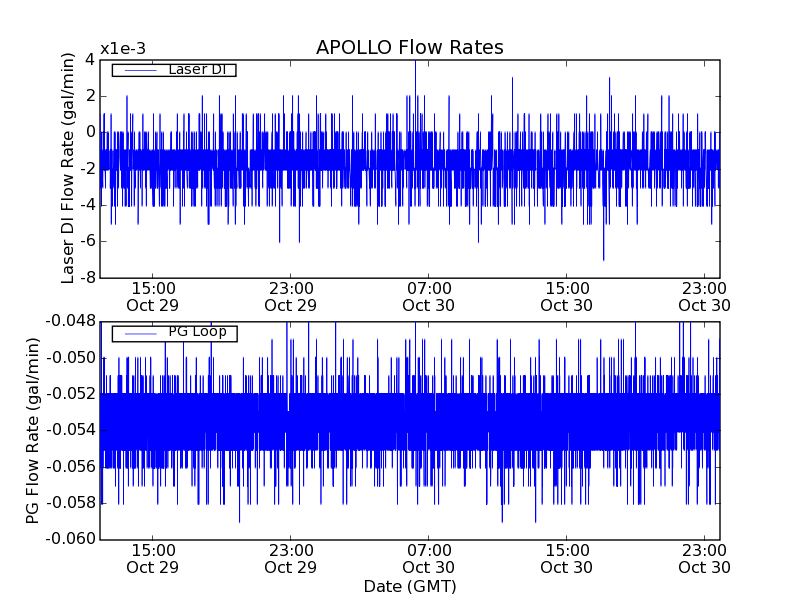
Task: Click bottom plot 23:00 Oct 30 tick label
Action: (705, 559)
